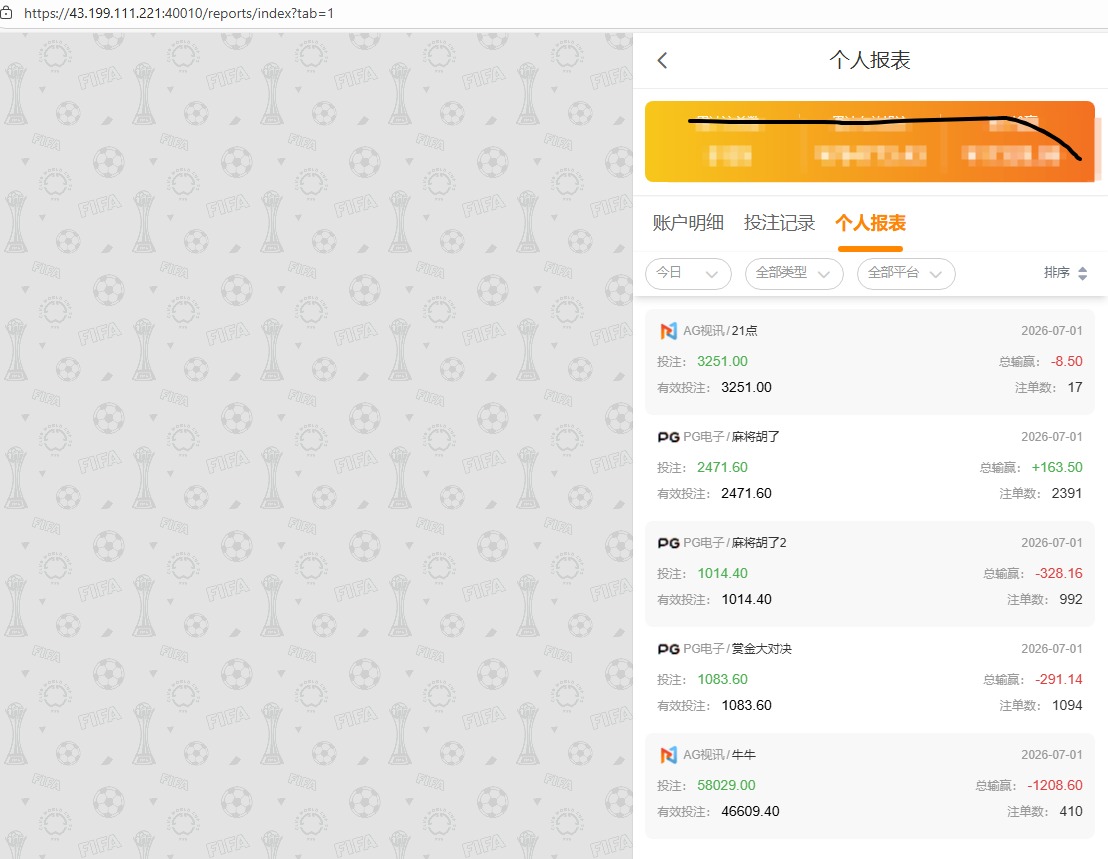Image resolution: width=1108 pixels, height=859 pixels.
Task: Click bet amount 3251.00 in green
Action: (722, 362)
